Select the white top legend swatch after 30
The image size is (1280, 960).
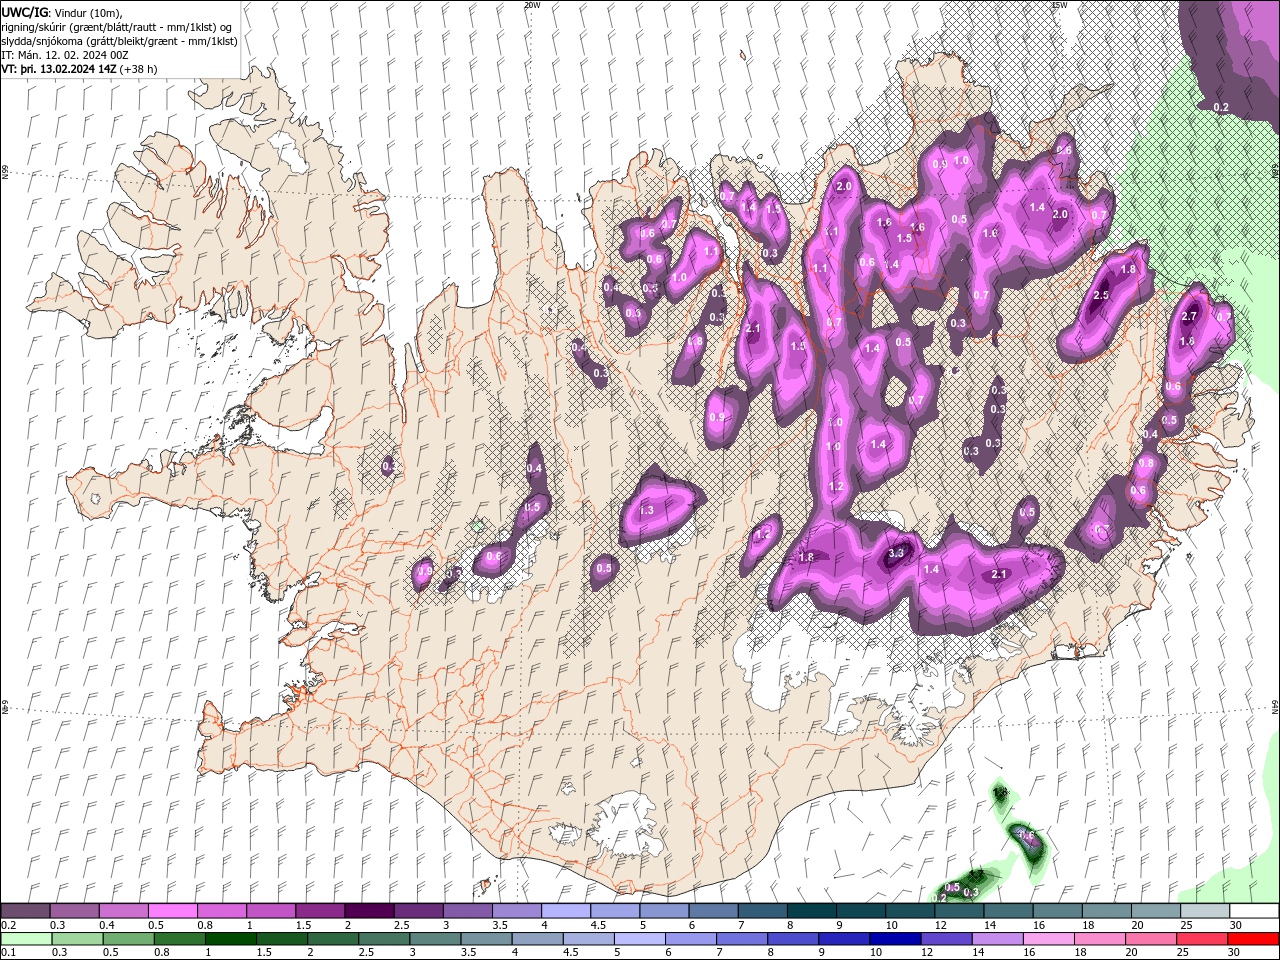coord(1254,911)
